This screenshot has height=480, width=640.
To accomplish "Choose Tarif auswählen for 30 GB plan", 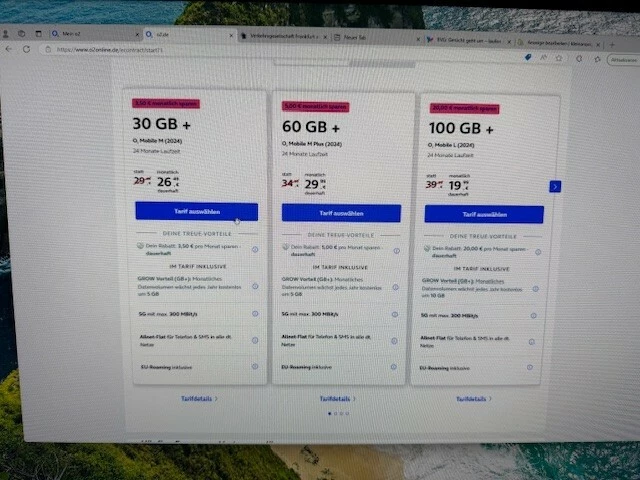I will 197,211.
